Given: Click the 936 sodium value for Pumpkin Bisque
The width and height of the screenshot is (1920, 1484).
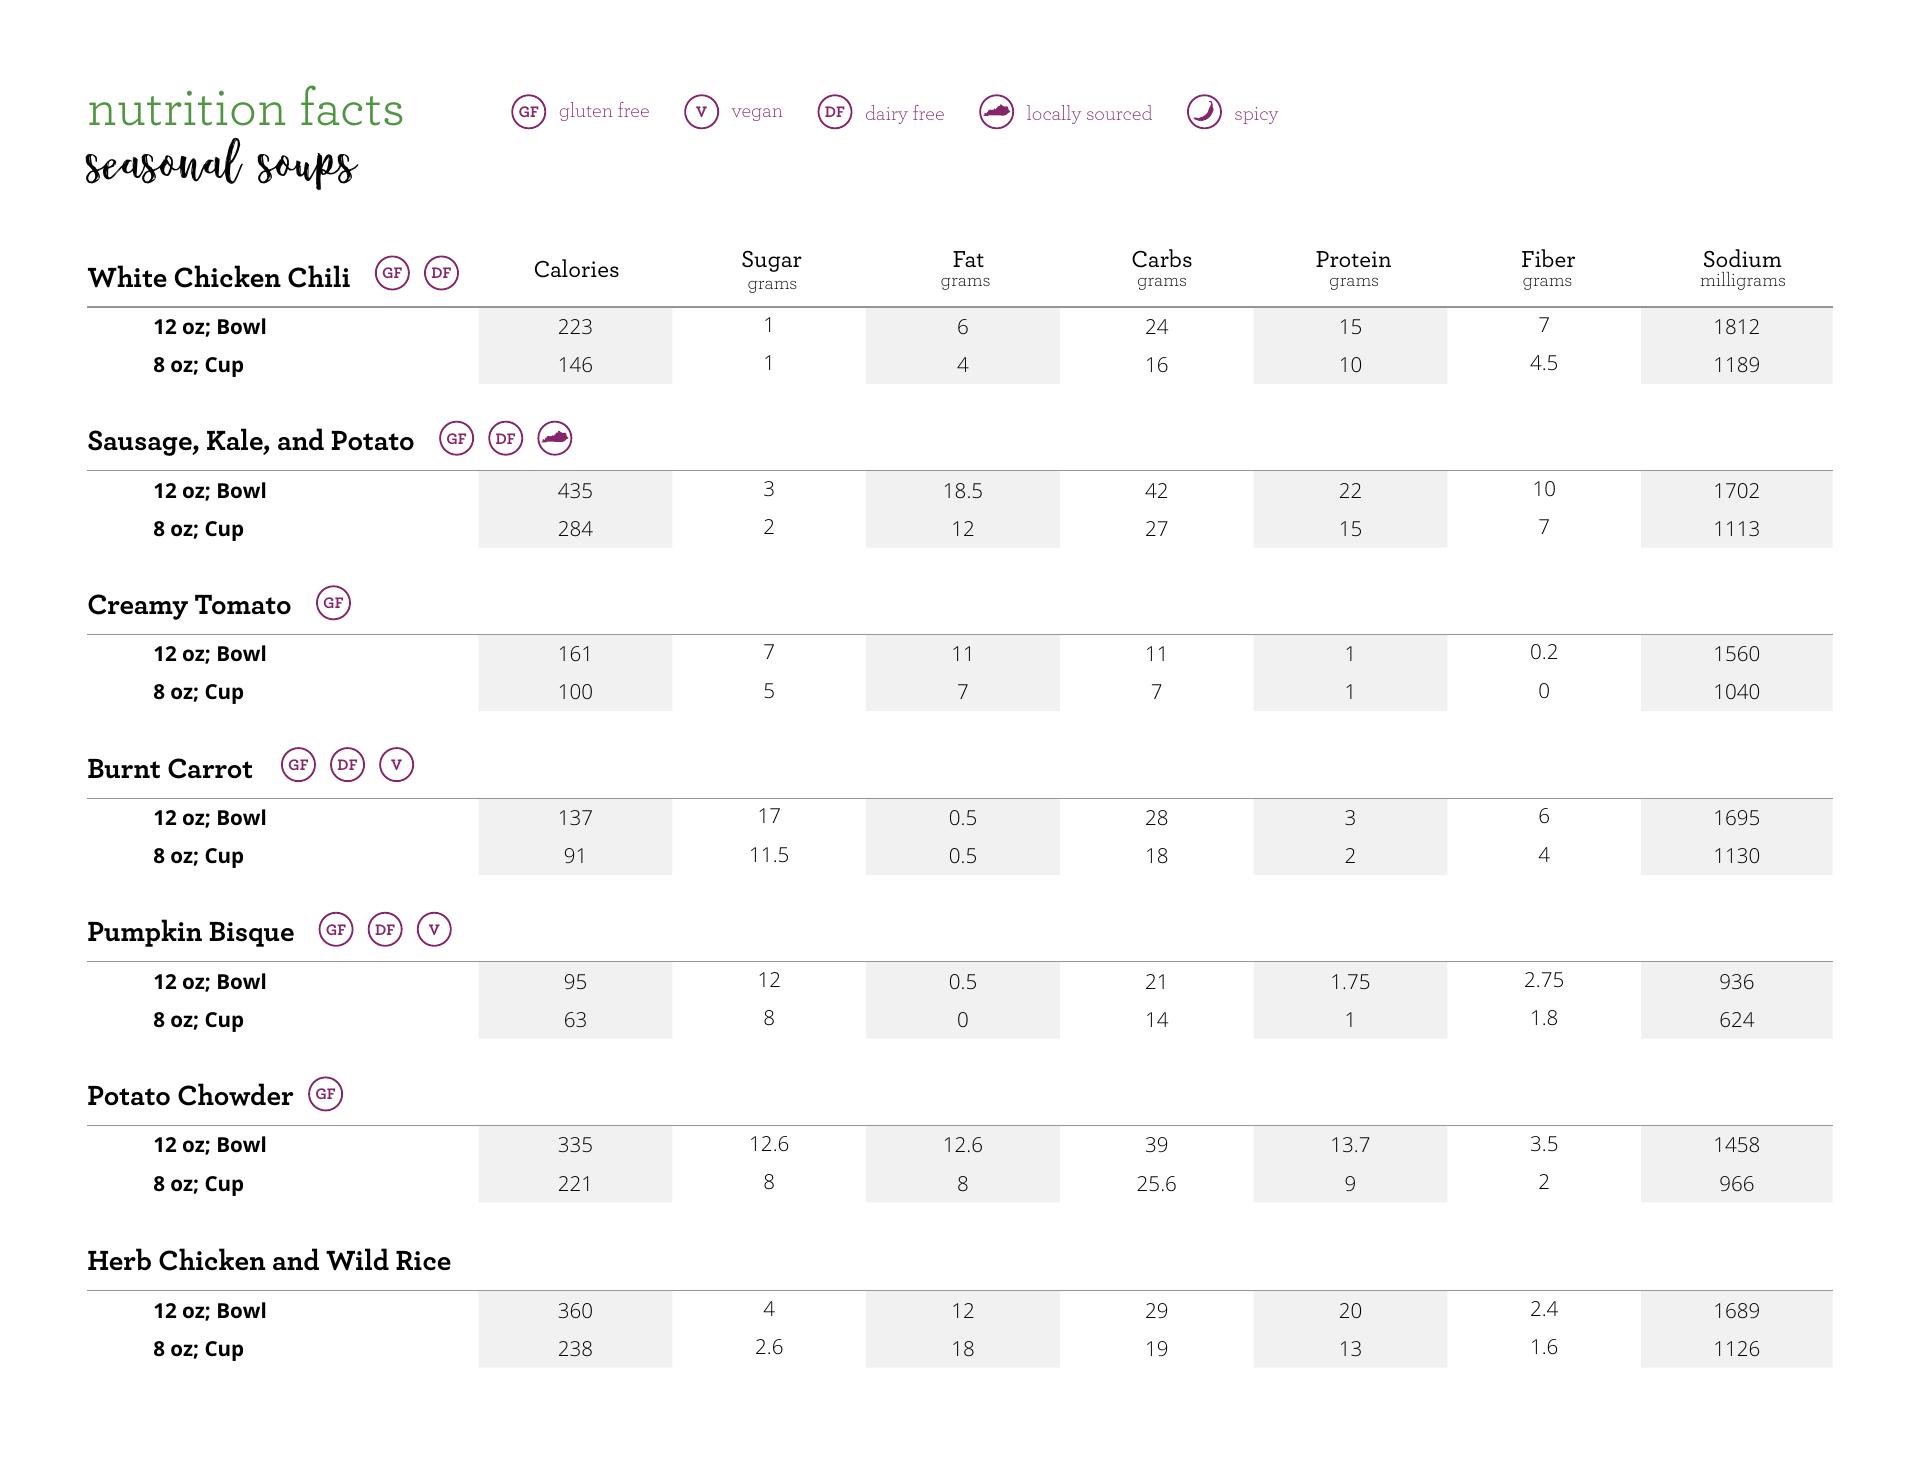Looking at the screenshot, I should click(x=1736, y=982).
